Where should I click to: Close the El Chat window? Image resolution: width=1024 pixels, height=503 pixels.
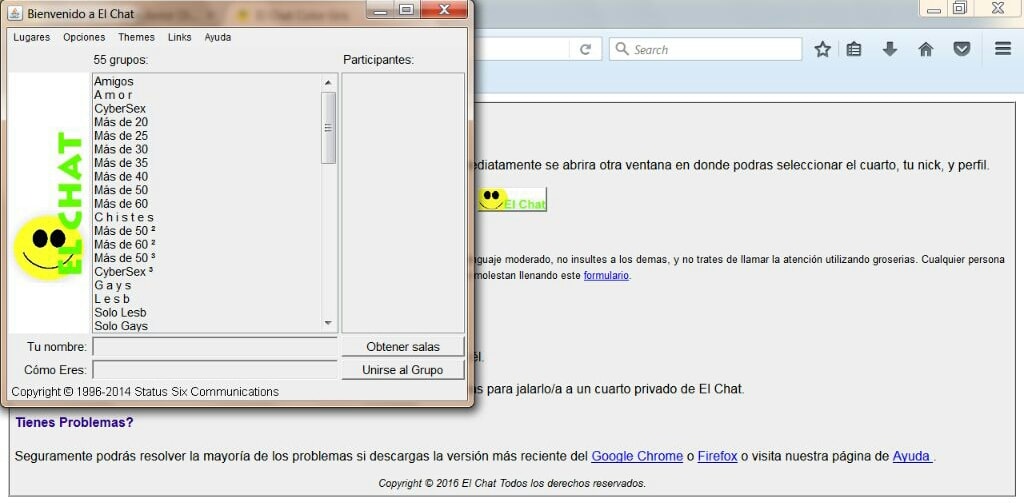[x=444, y=10]
